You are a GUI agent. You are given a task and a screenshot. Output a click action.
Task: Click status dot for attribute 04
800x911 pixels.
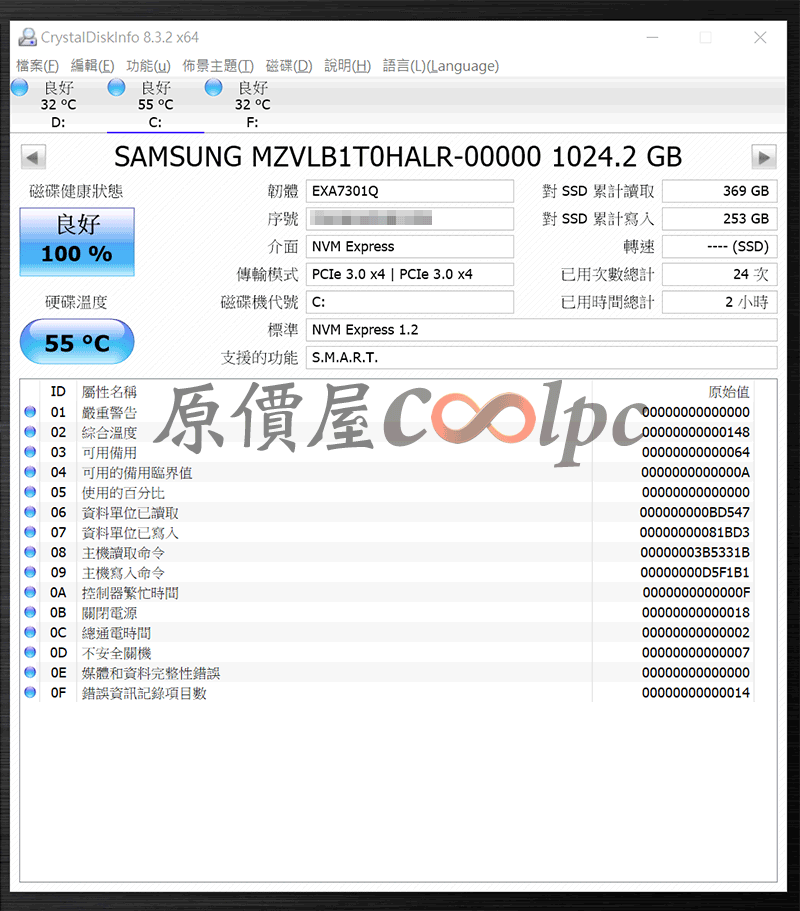click(x=30, y=472)
